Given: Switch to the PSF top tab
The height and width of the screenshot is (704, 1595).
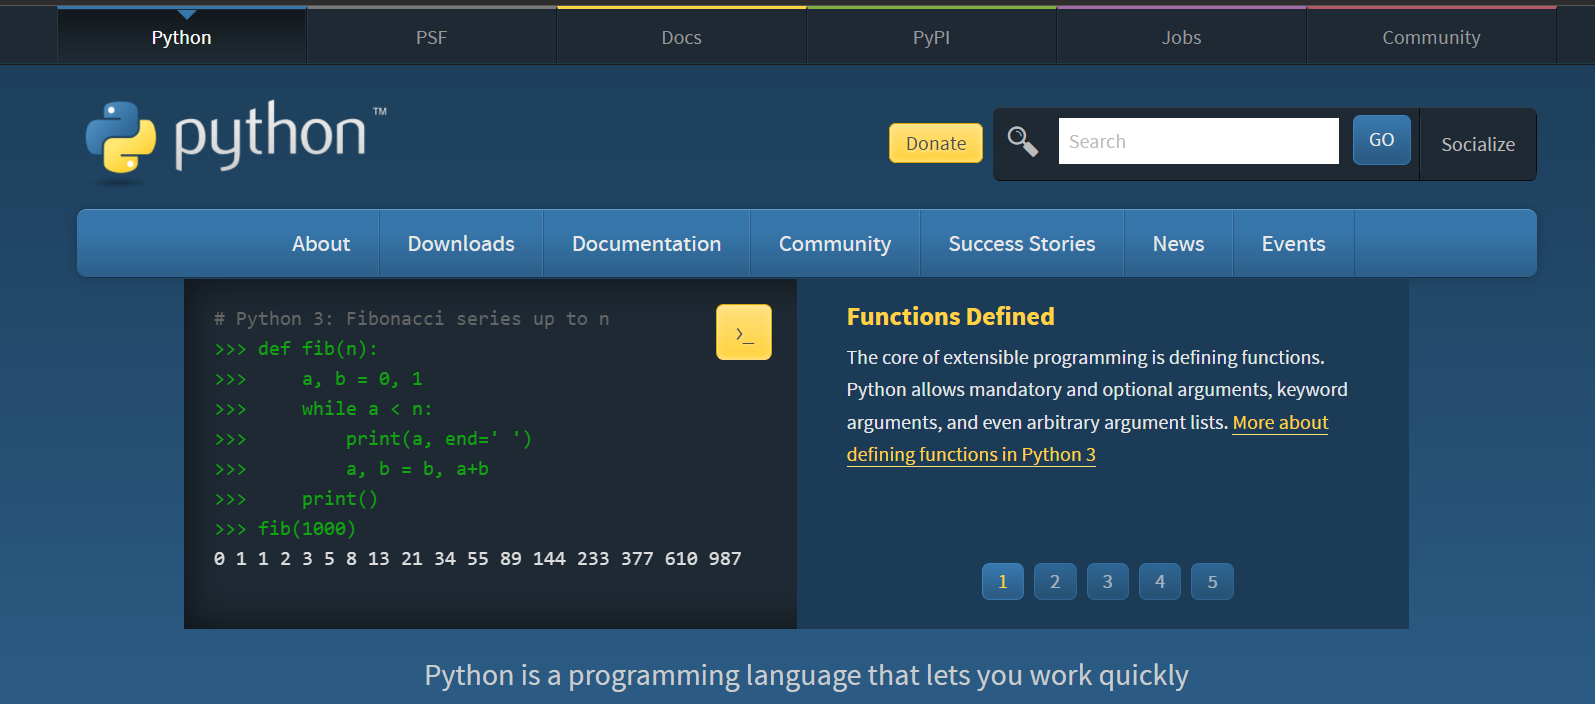Looking at the screenshot, I should tap(431, 38).
